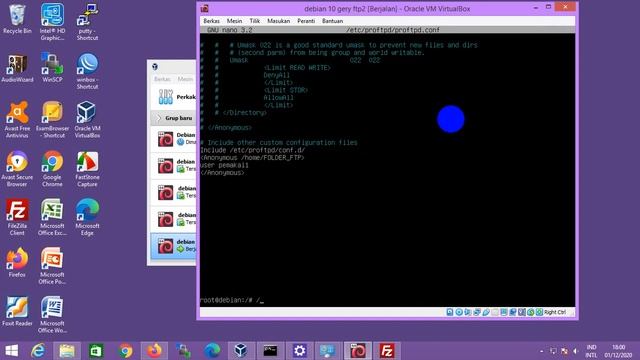This screenshot has height=360, width=640.
Task: Open Recycle Bin desktop icon
Action: click(17, 19)
